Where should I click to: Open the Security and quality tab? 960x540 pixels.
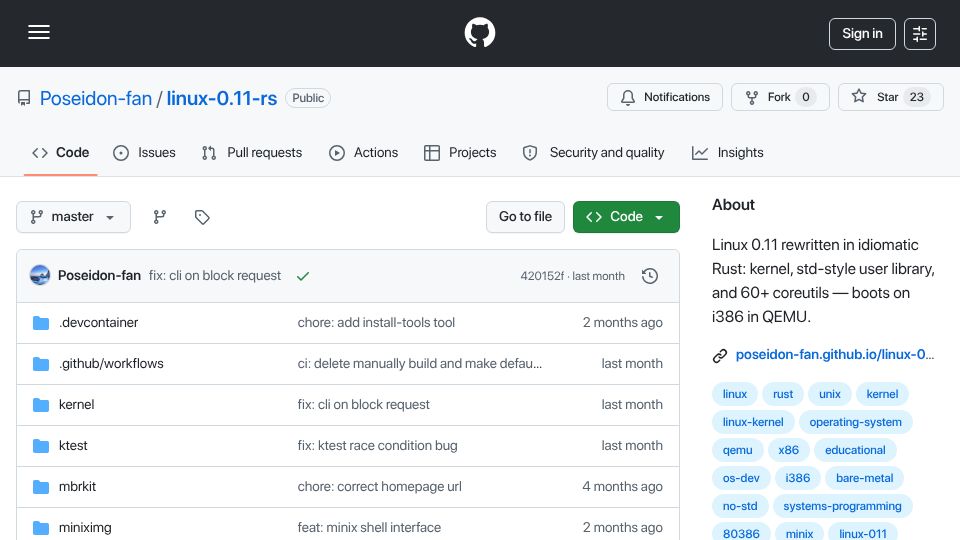point(593,152)
